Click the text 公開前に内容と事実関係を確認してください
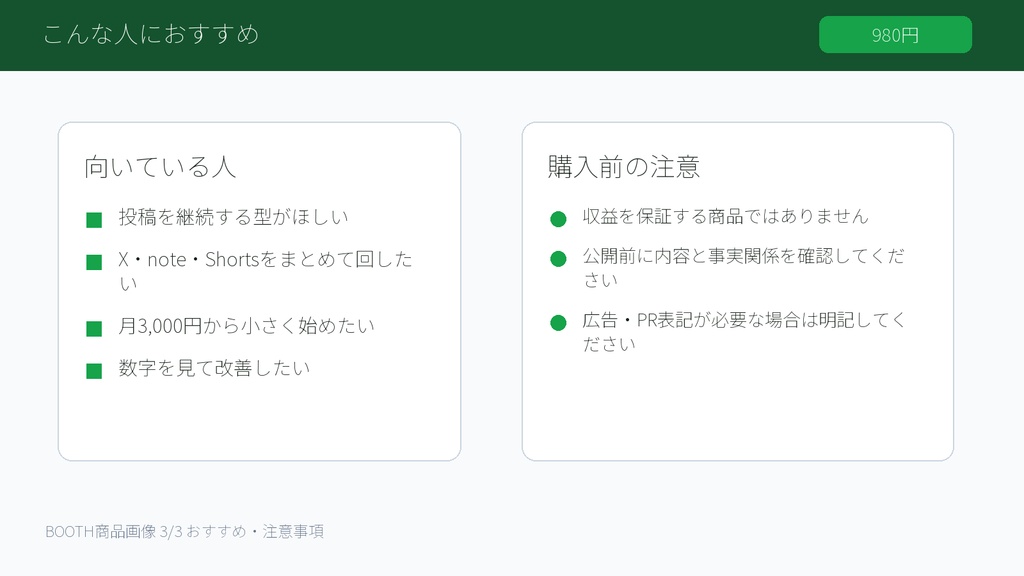The width and height of the screenshot is (1024, 576). (x=744, y=268)
